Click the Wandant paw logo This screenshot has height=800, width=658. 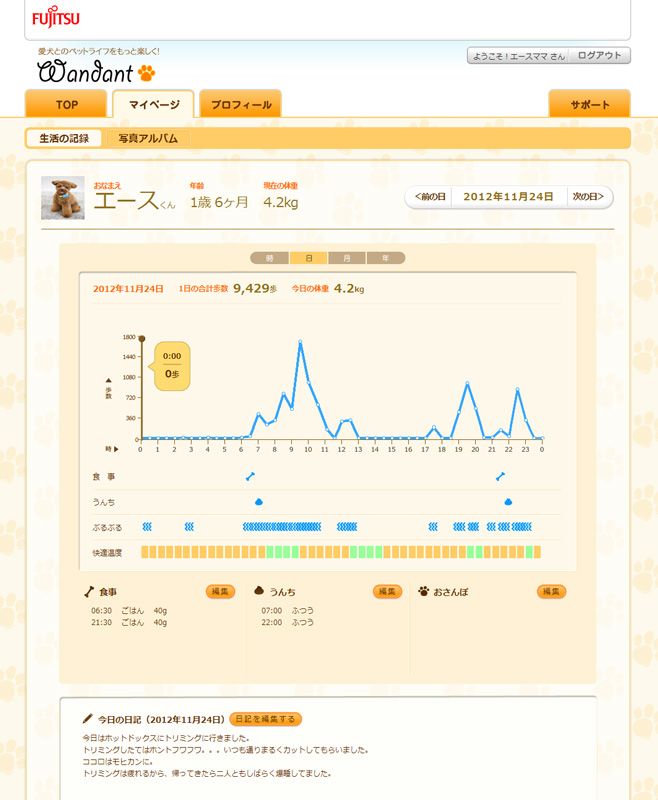point(97,72)
